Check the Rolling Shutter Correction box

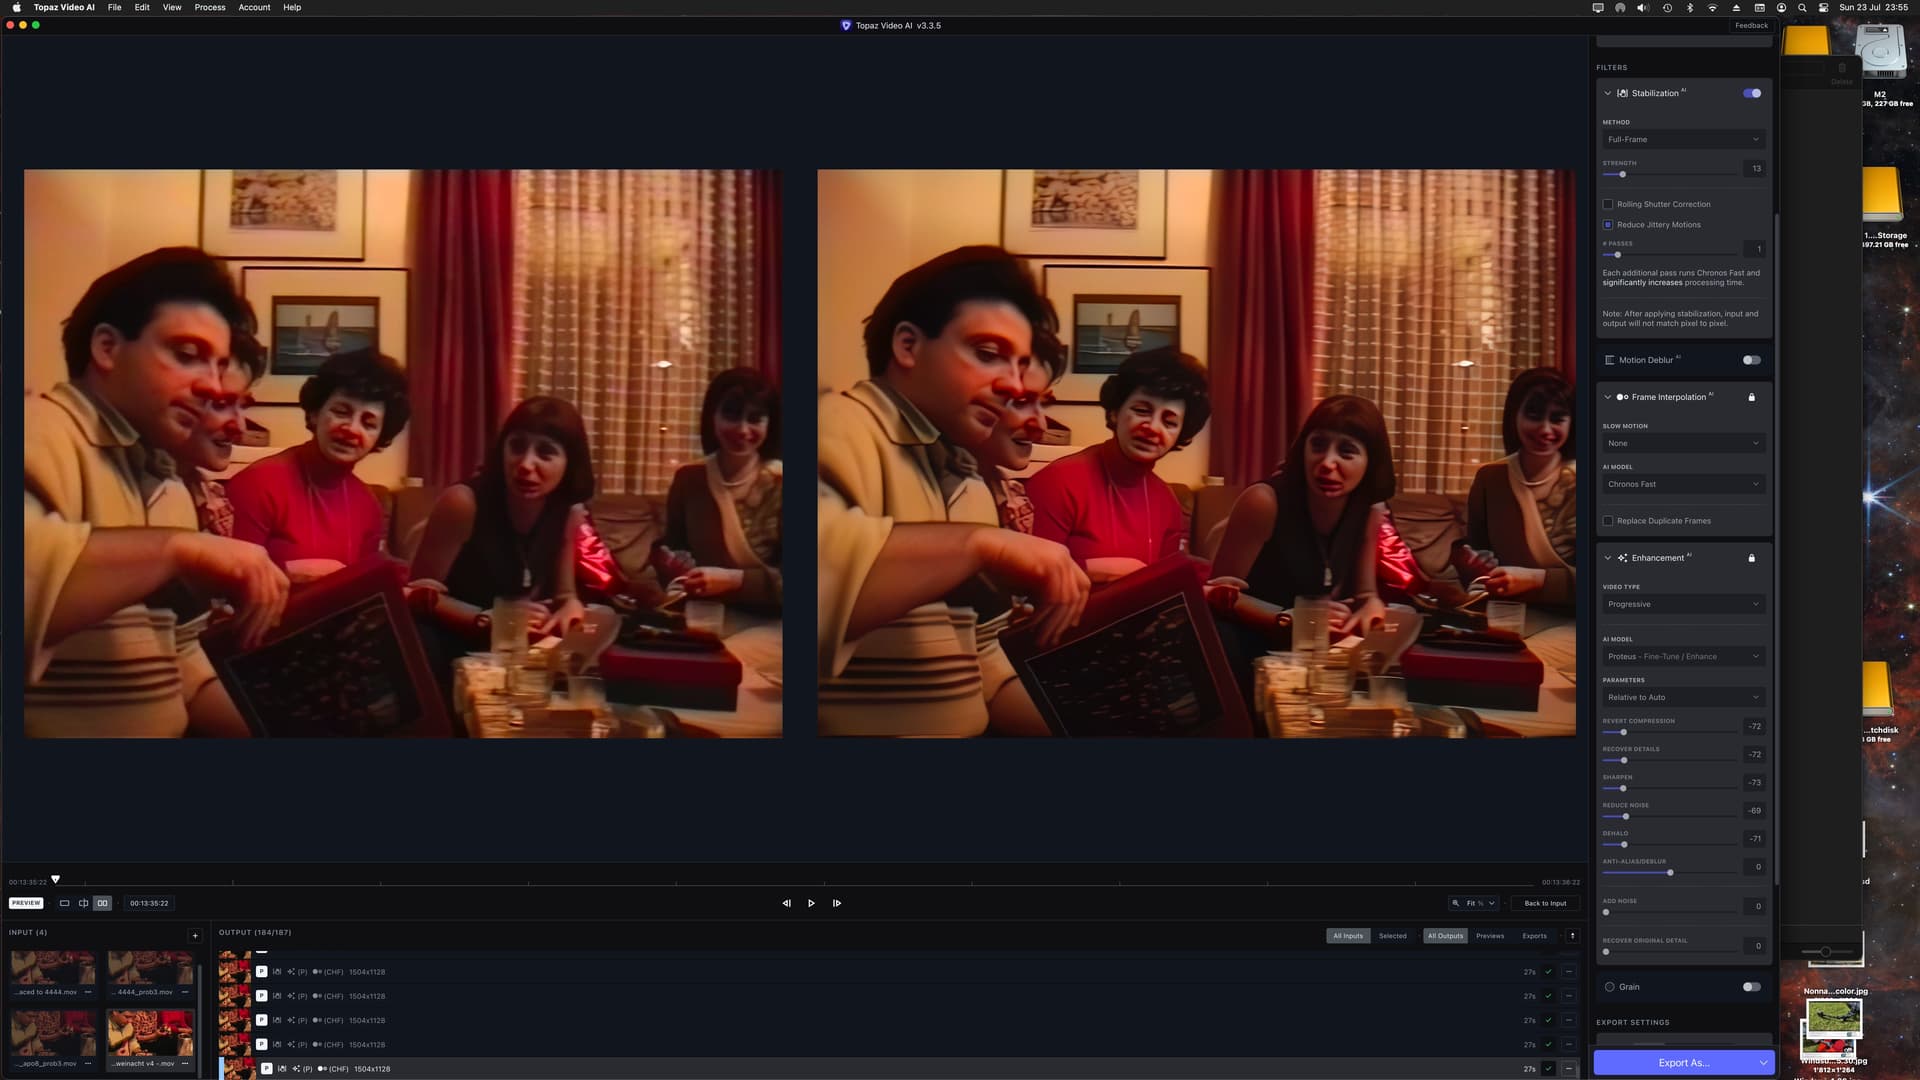1608,204
